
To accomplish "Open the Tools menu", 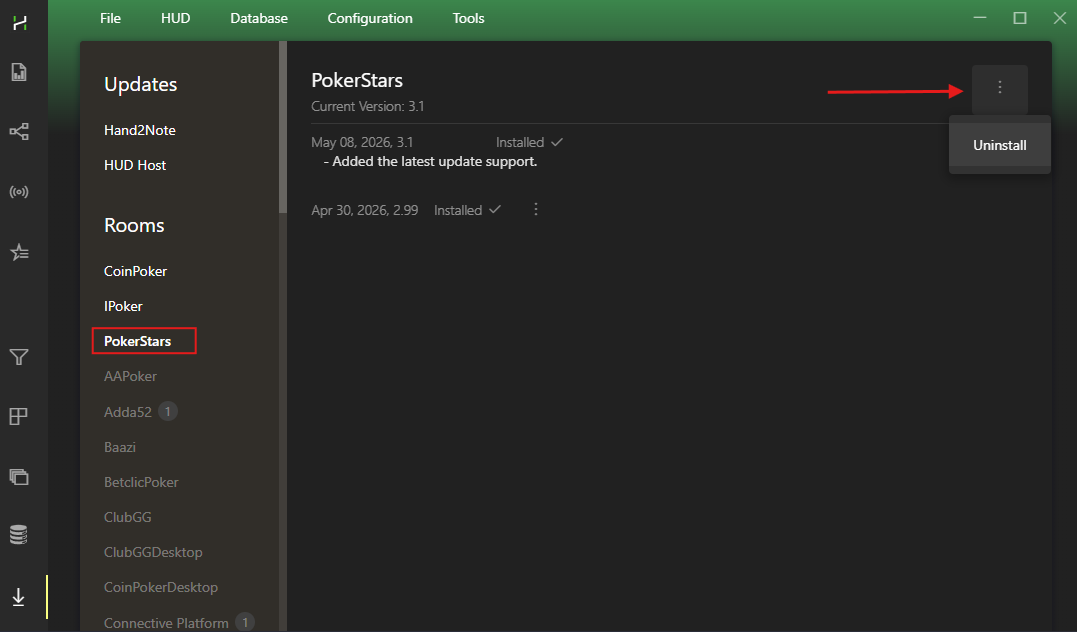I will [468, 19].
